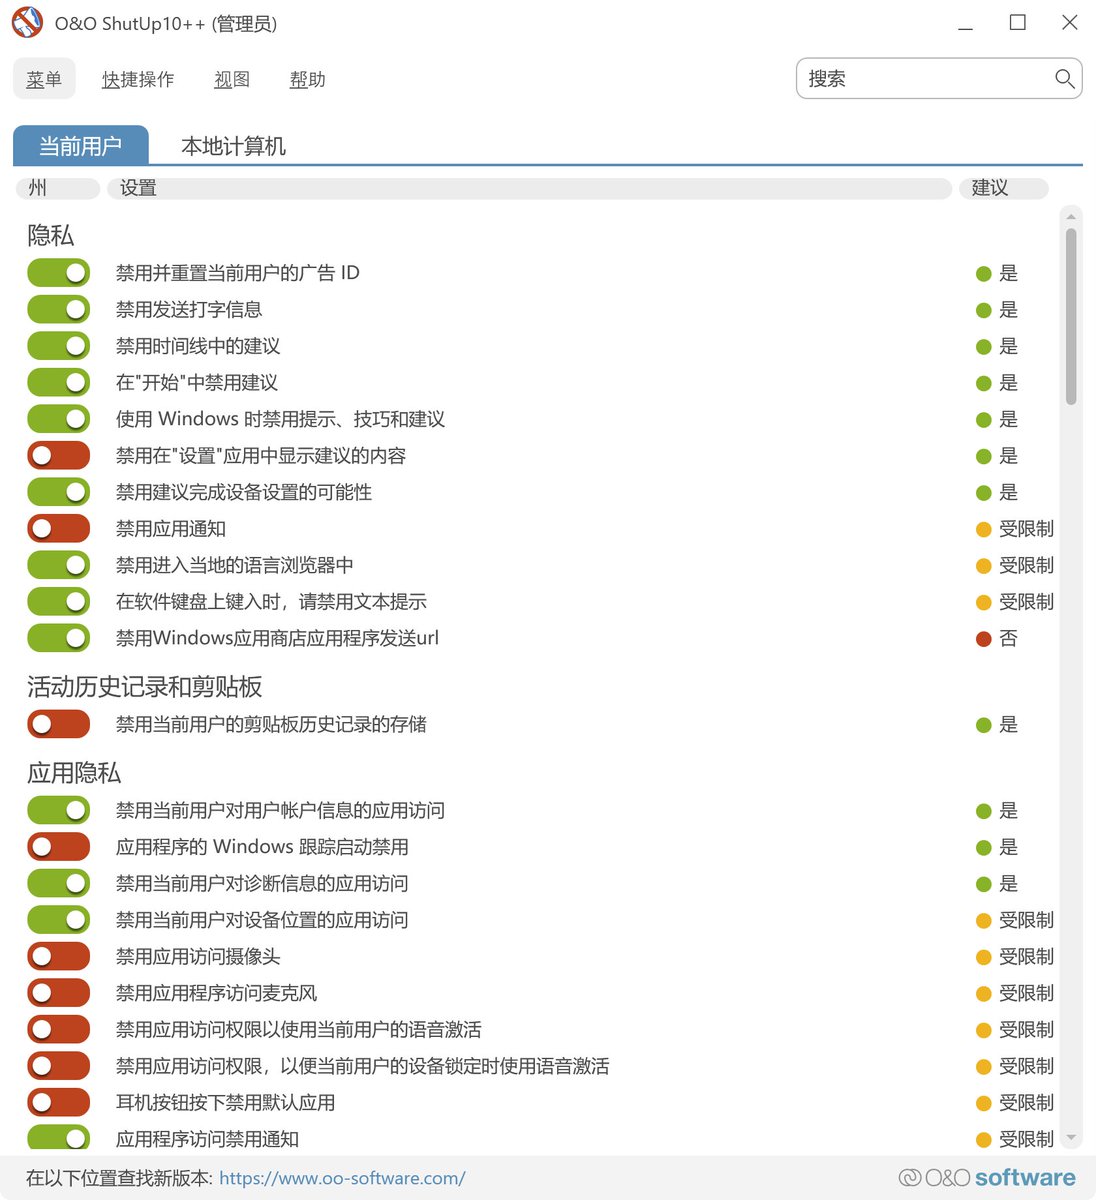The height and width of the screenshot is (1200, 1096).
Task: Click the 活动历史记录和剪贴板 section heading
Action: click(145, 687)
